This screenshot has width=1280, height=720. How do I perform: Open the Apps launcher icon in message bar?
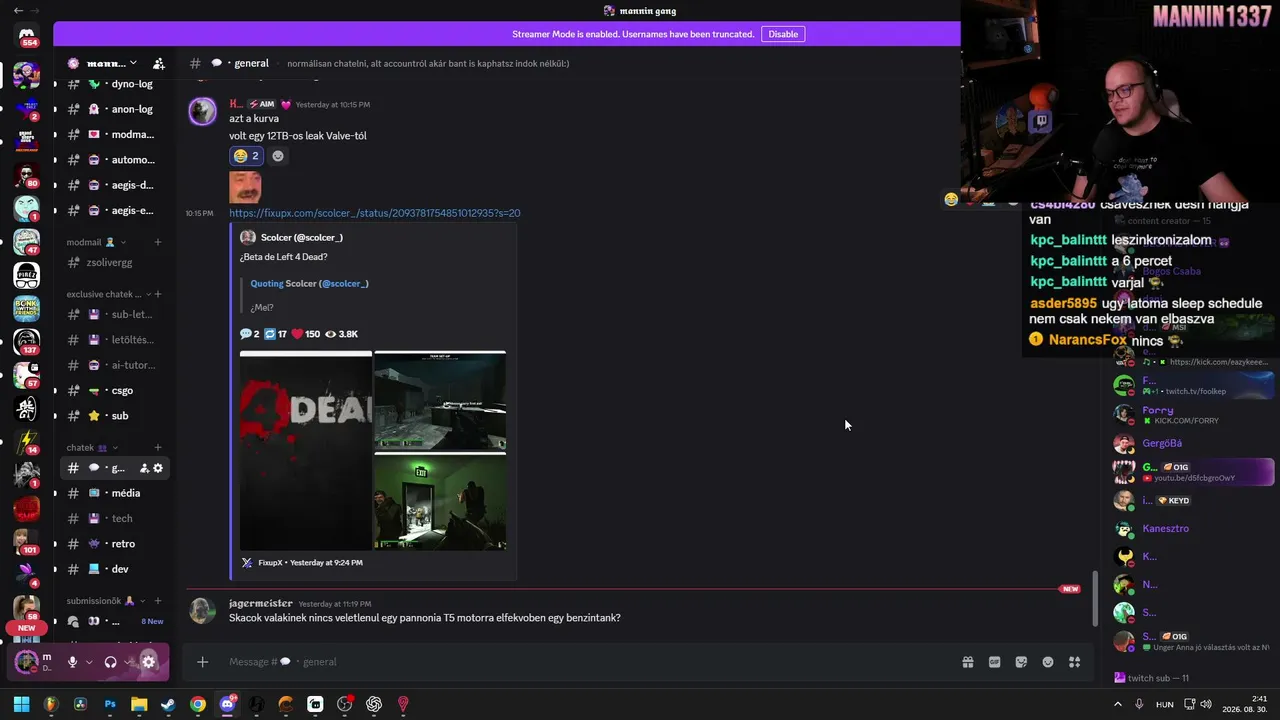pyautogui.click(x=1075, y=662)
